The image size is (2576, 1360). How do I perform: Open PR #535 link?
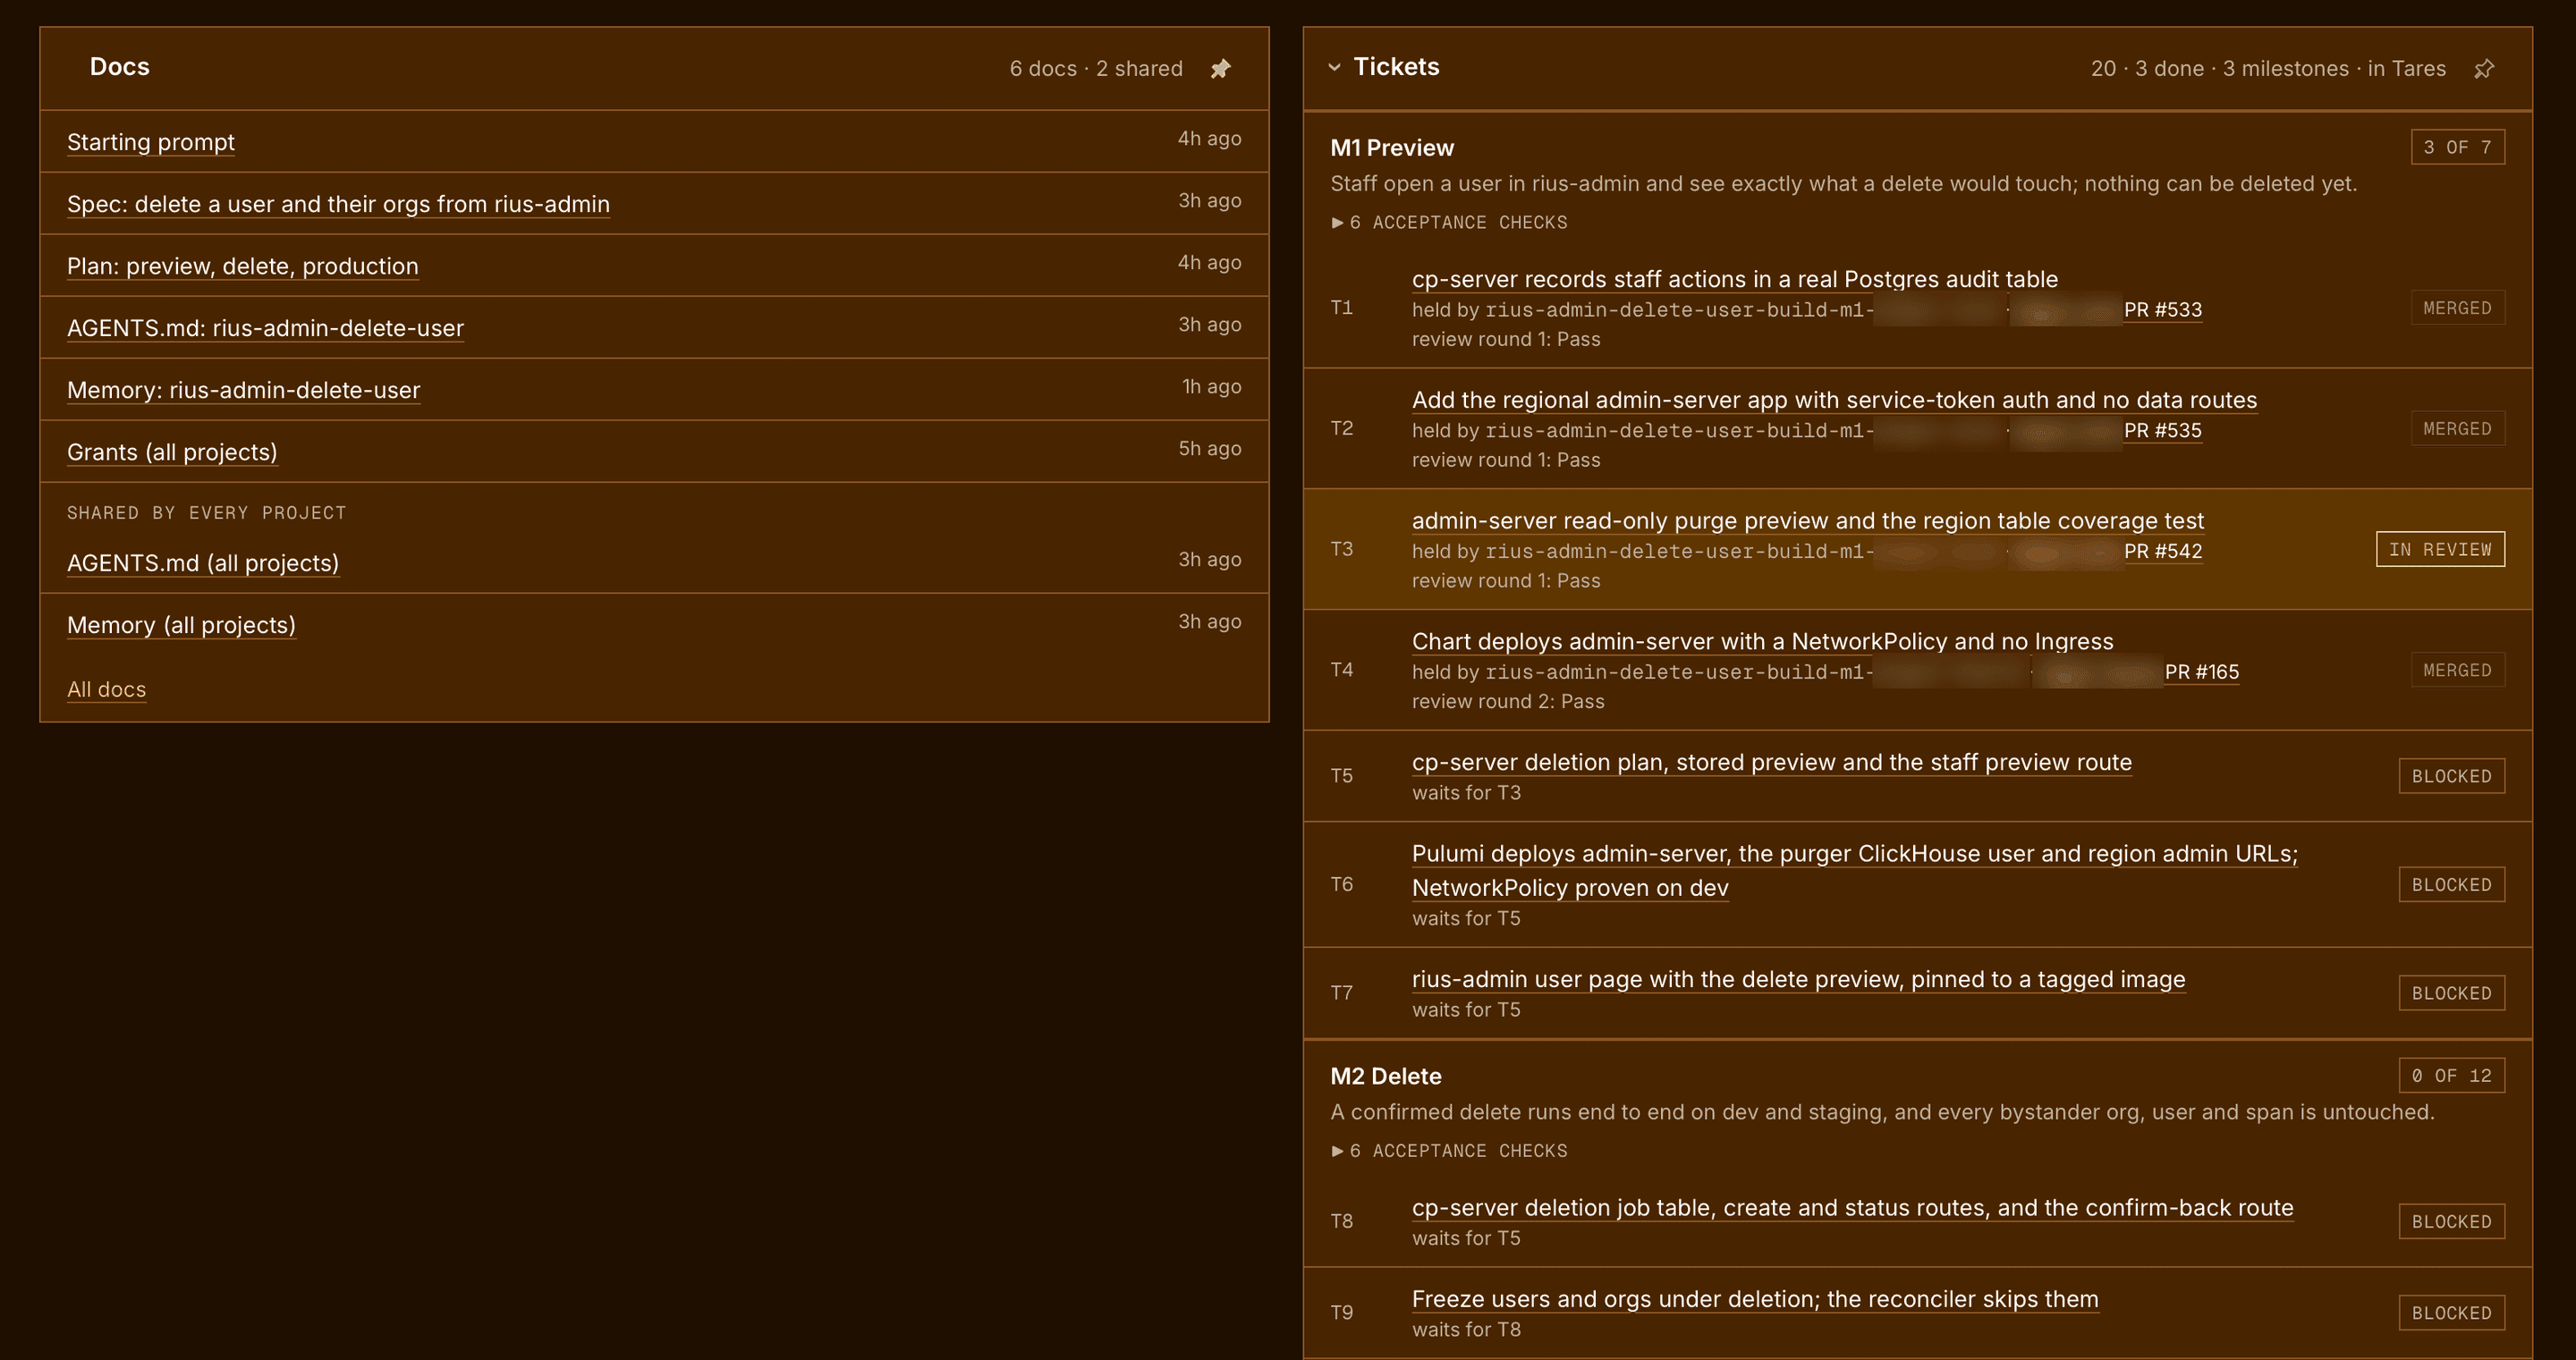pos(2163,431)
